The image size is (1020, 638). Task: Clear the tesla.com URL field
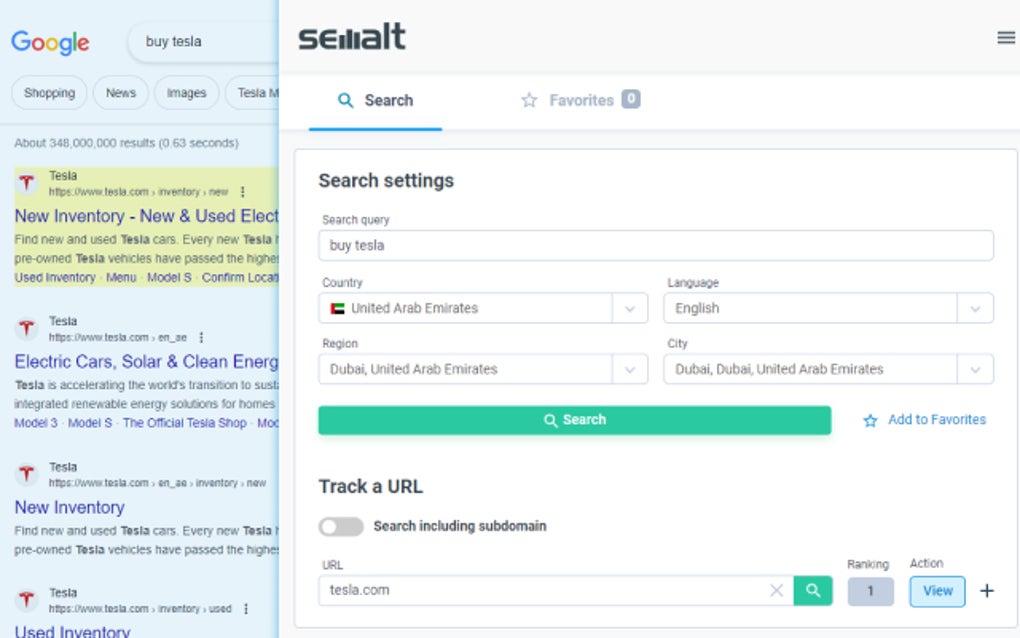[776, 590]
